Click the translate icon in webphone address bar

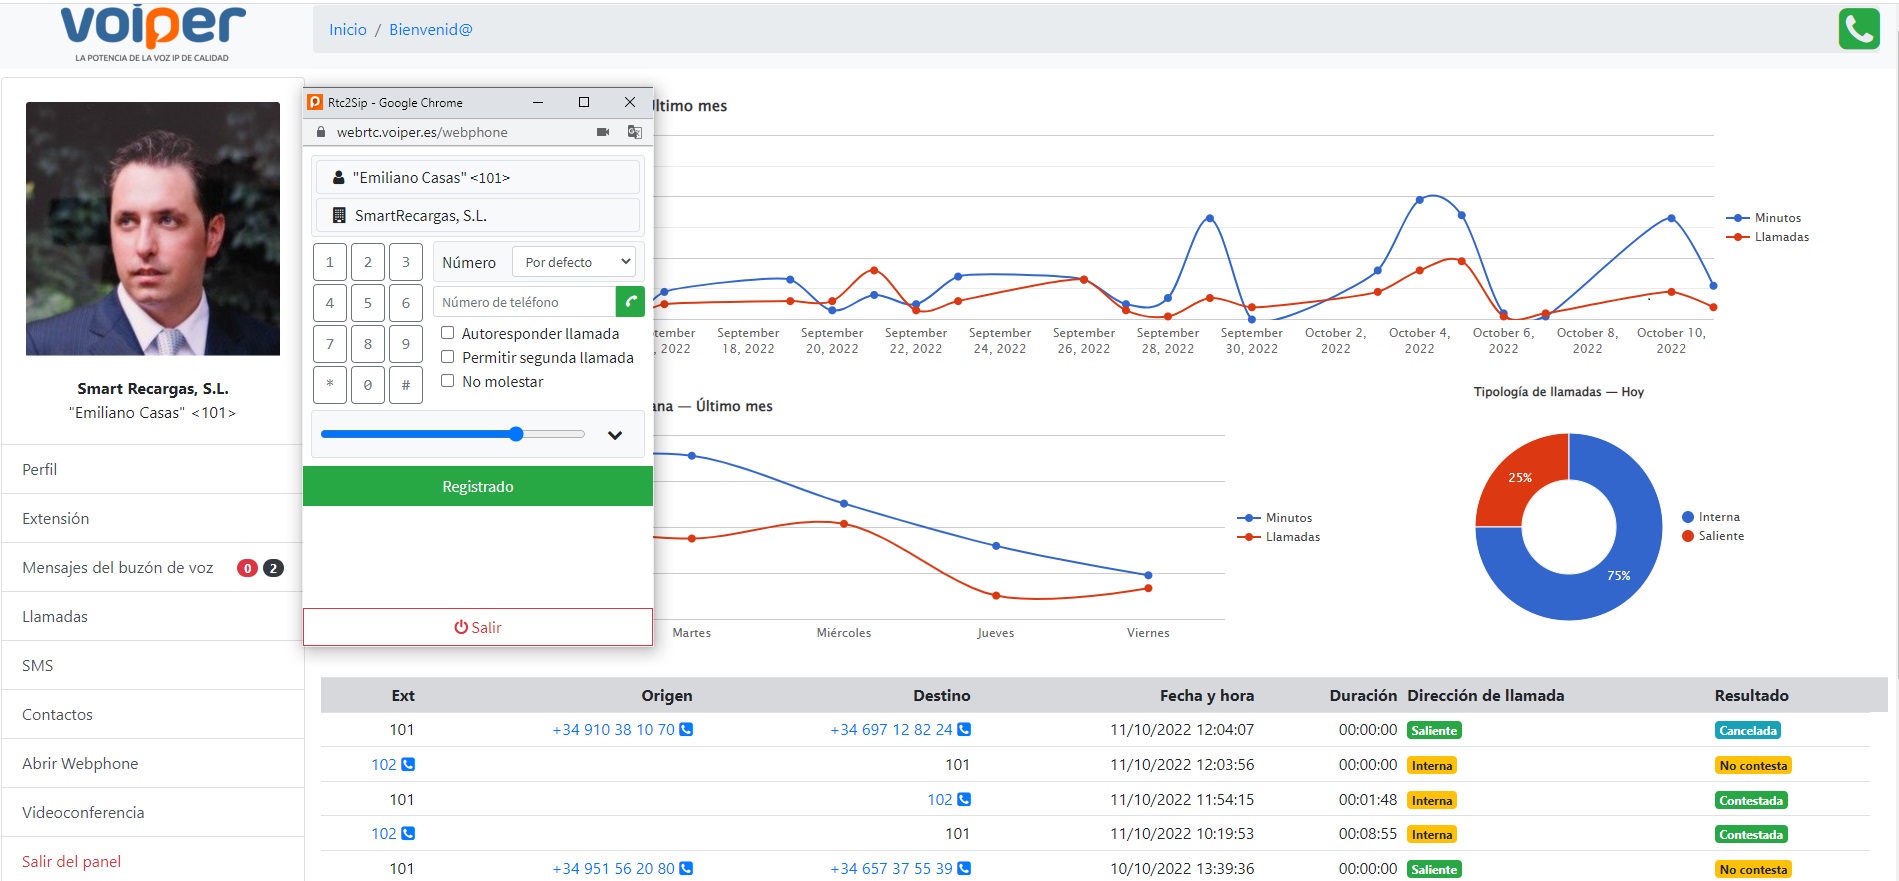634,132
